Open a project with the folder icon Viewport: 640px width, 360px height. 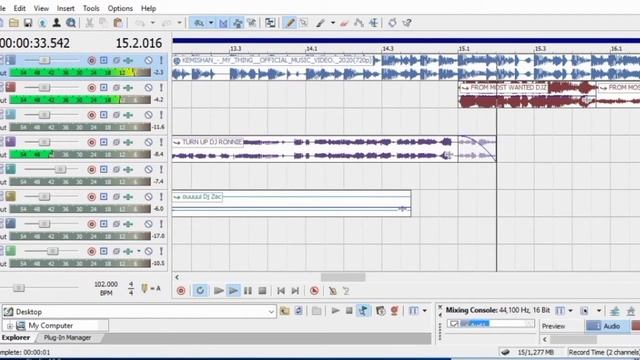pos(14,23)
